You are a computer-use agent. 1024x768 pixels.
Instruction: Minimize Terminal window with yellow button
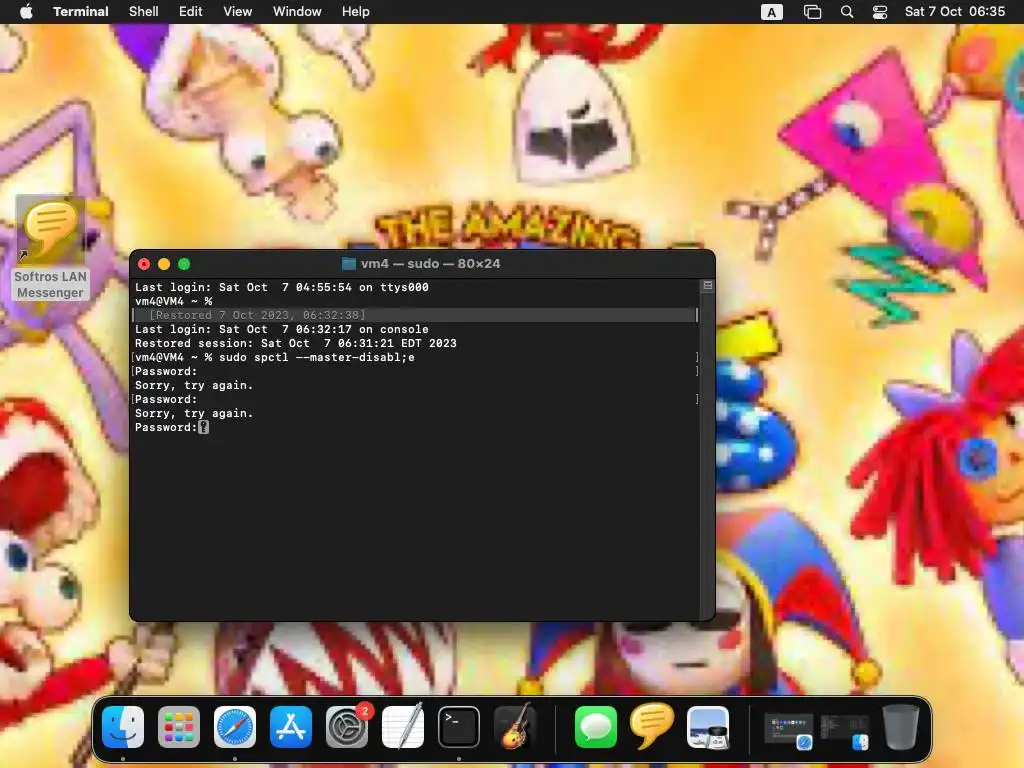coord(164,264)
